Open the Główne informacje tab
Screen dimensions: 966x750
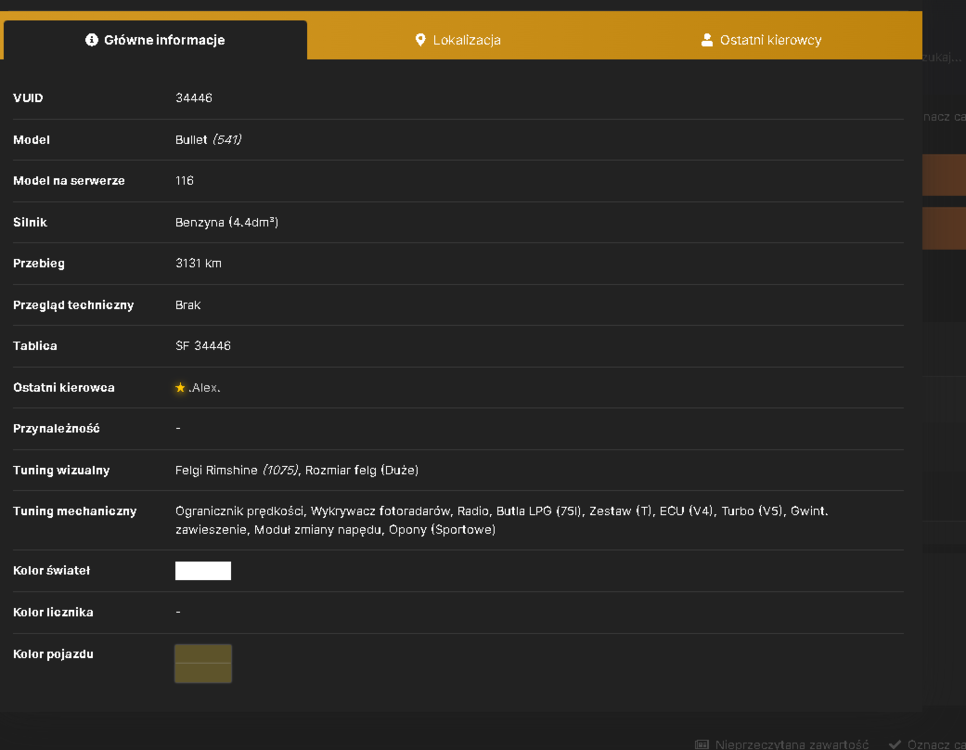click(x=155, y=40)
